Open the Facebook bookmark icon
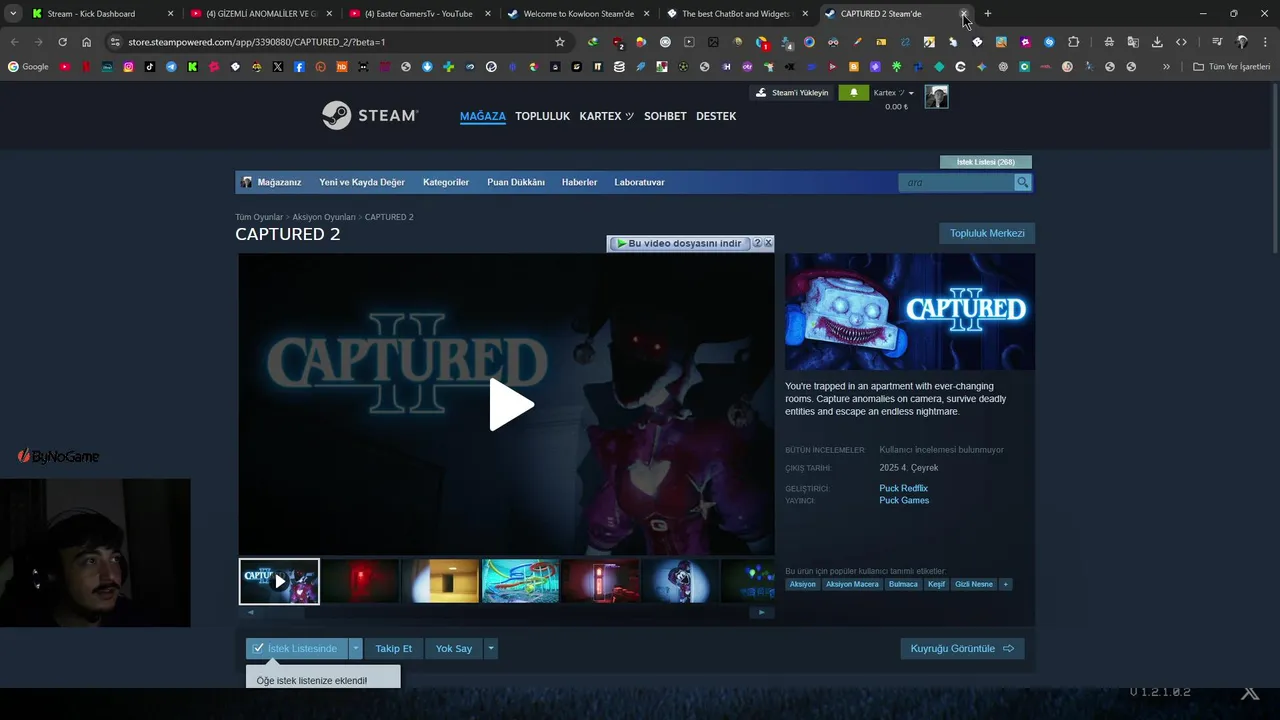1280x720 pixels. (299, 67)
